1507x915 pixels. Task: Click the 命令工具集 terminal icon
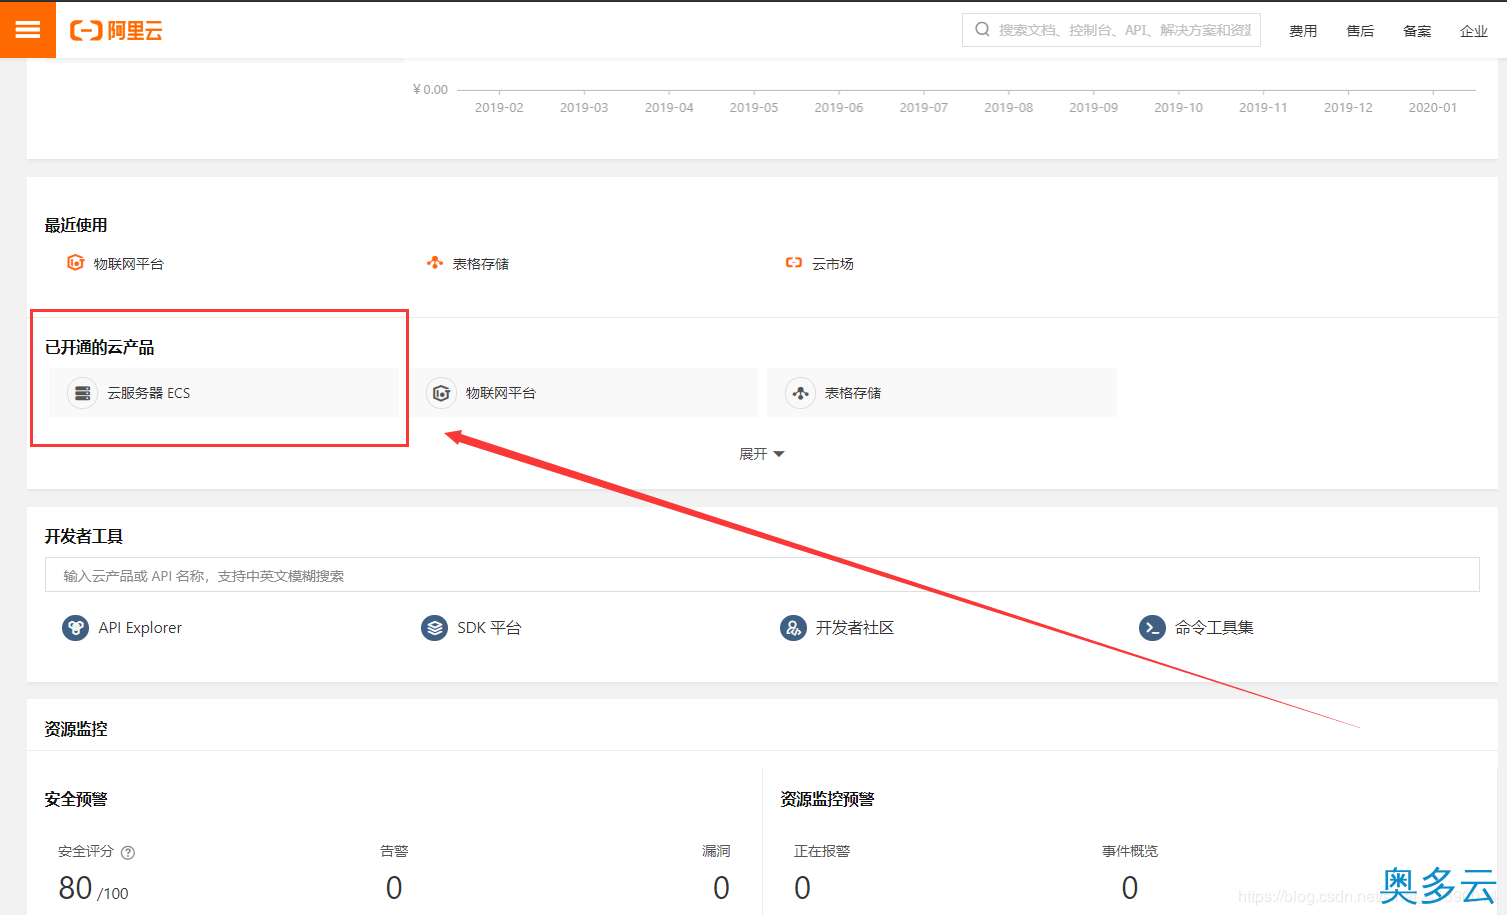1152,628
